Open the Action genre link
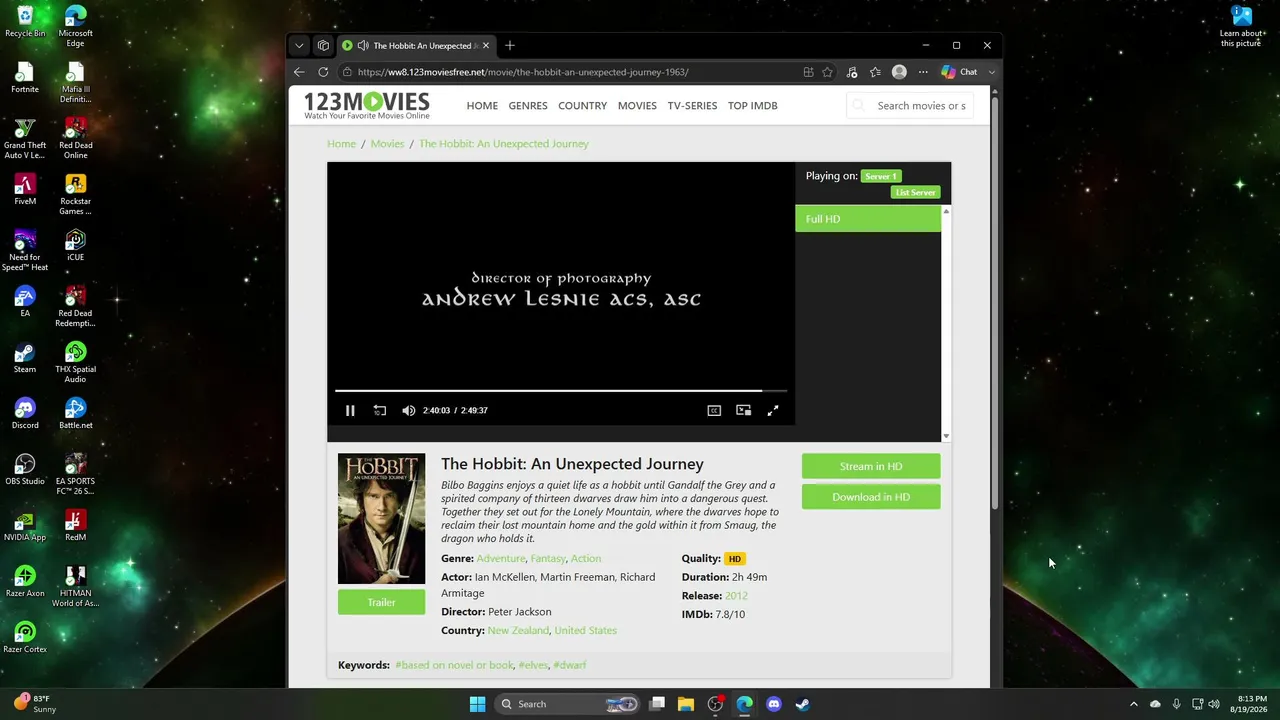The image size is (1280, 720). (x=586, y=559)
